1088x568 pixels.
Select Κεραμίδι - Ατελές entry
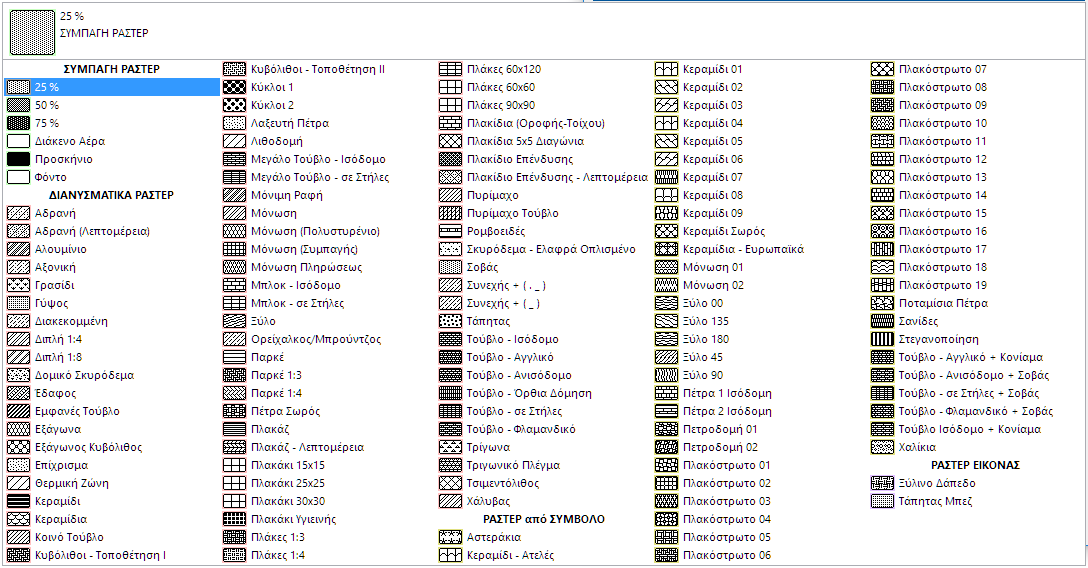510,556
